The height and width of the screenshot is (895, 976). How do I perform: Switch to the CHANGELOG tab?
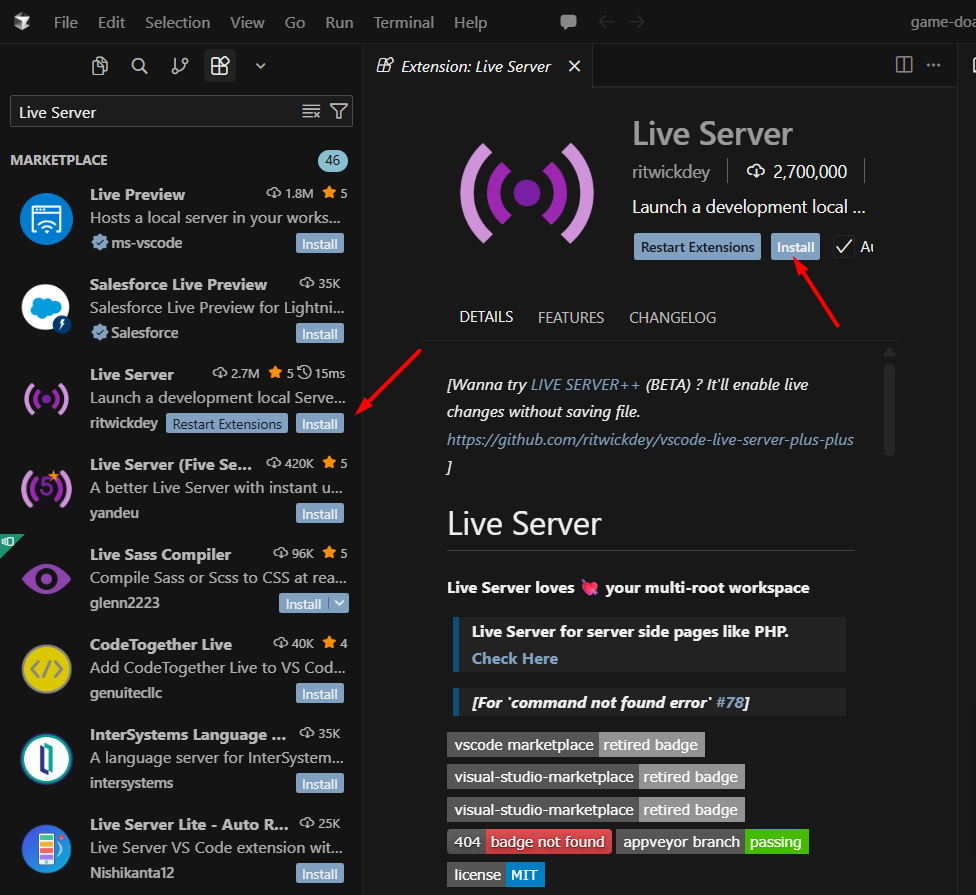pyautogui.click(x=672, y=317)
